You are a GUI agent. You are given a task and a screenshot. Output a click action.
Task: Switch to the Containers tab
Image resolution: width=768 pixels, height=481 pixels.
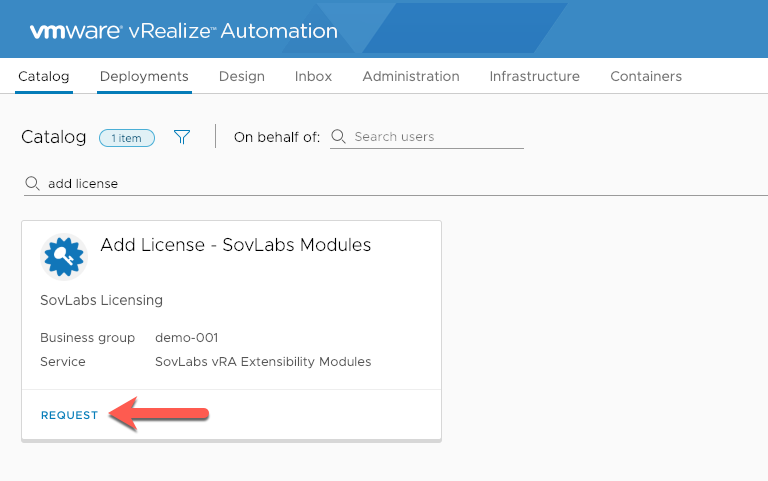point(646,76)
